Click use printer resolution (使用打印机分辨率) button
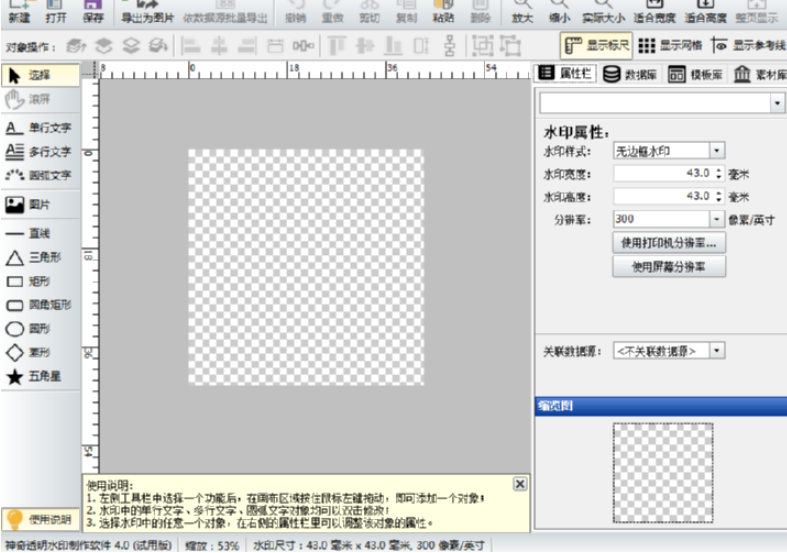This screenshot has width=787, height=553. (668, 243)
